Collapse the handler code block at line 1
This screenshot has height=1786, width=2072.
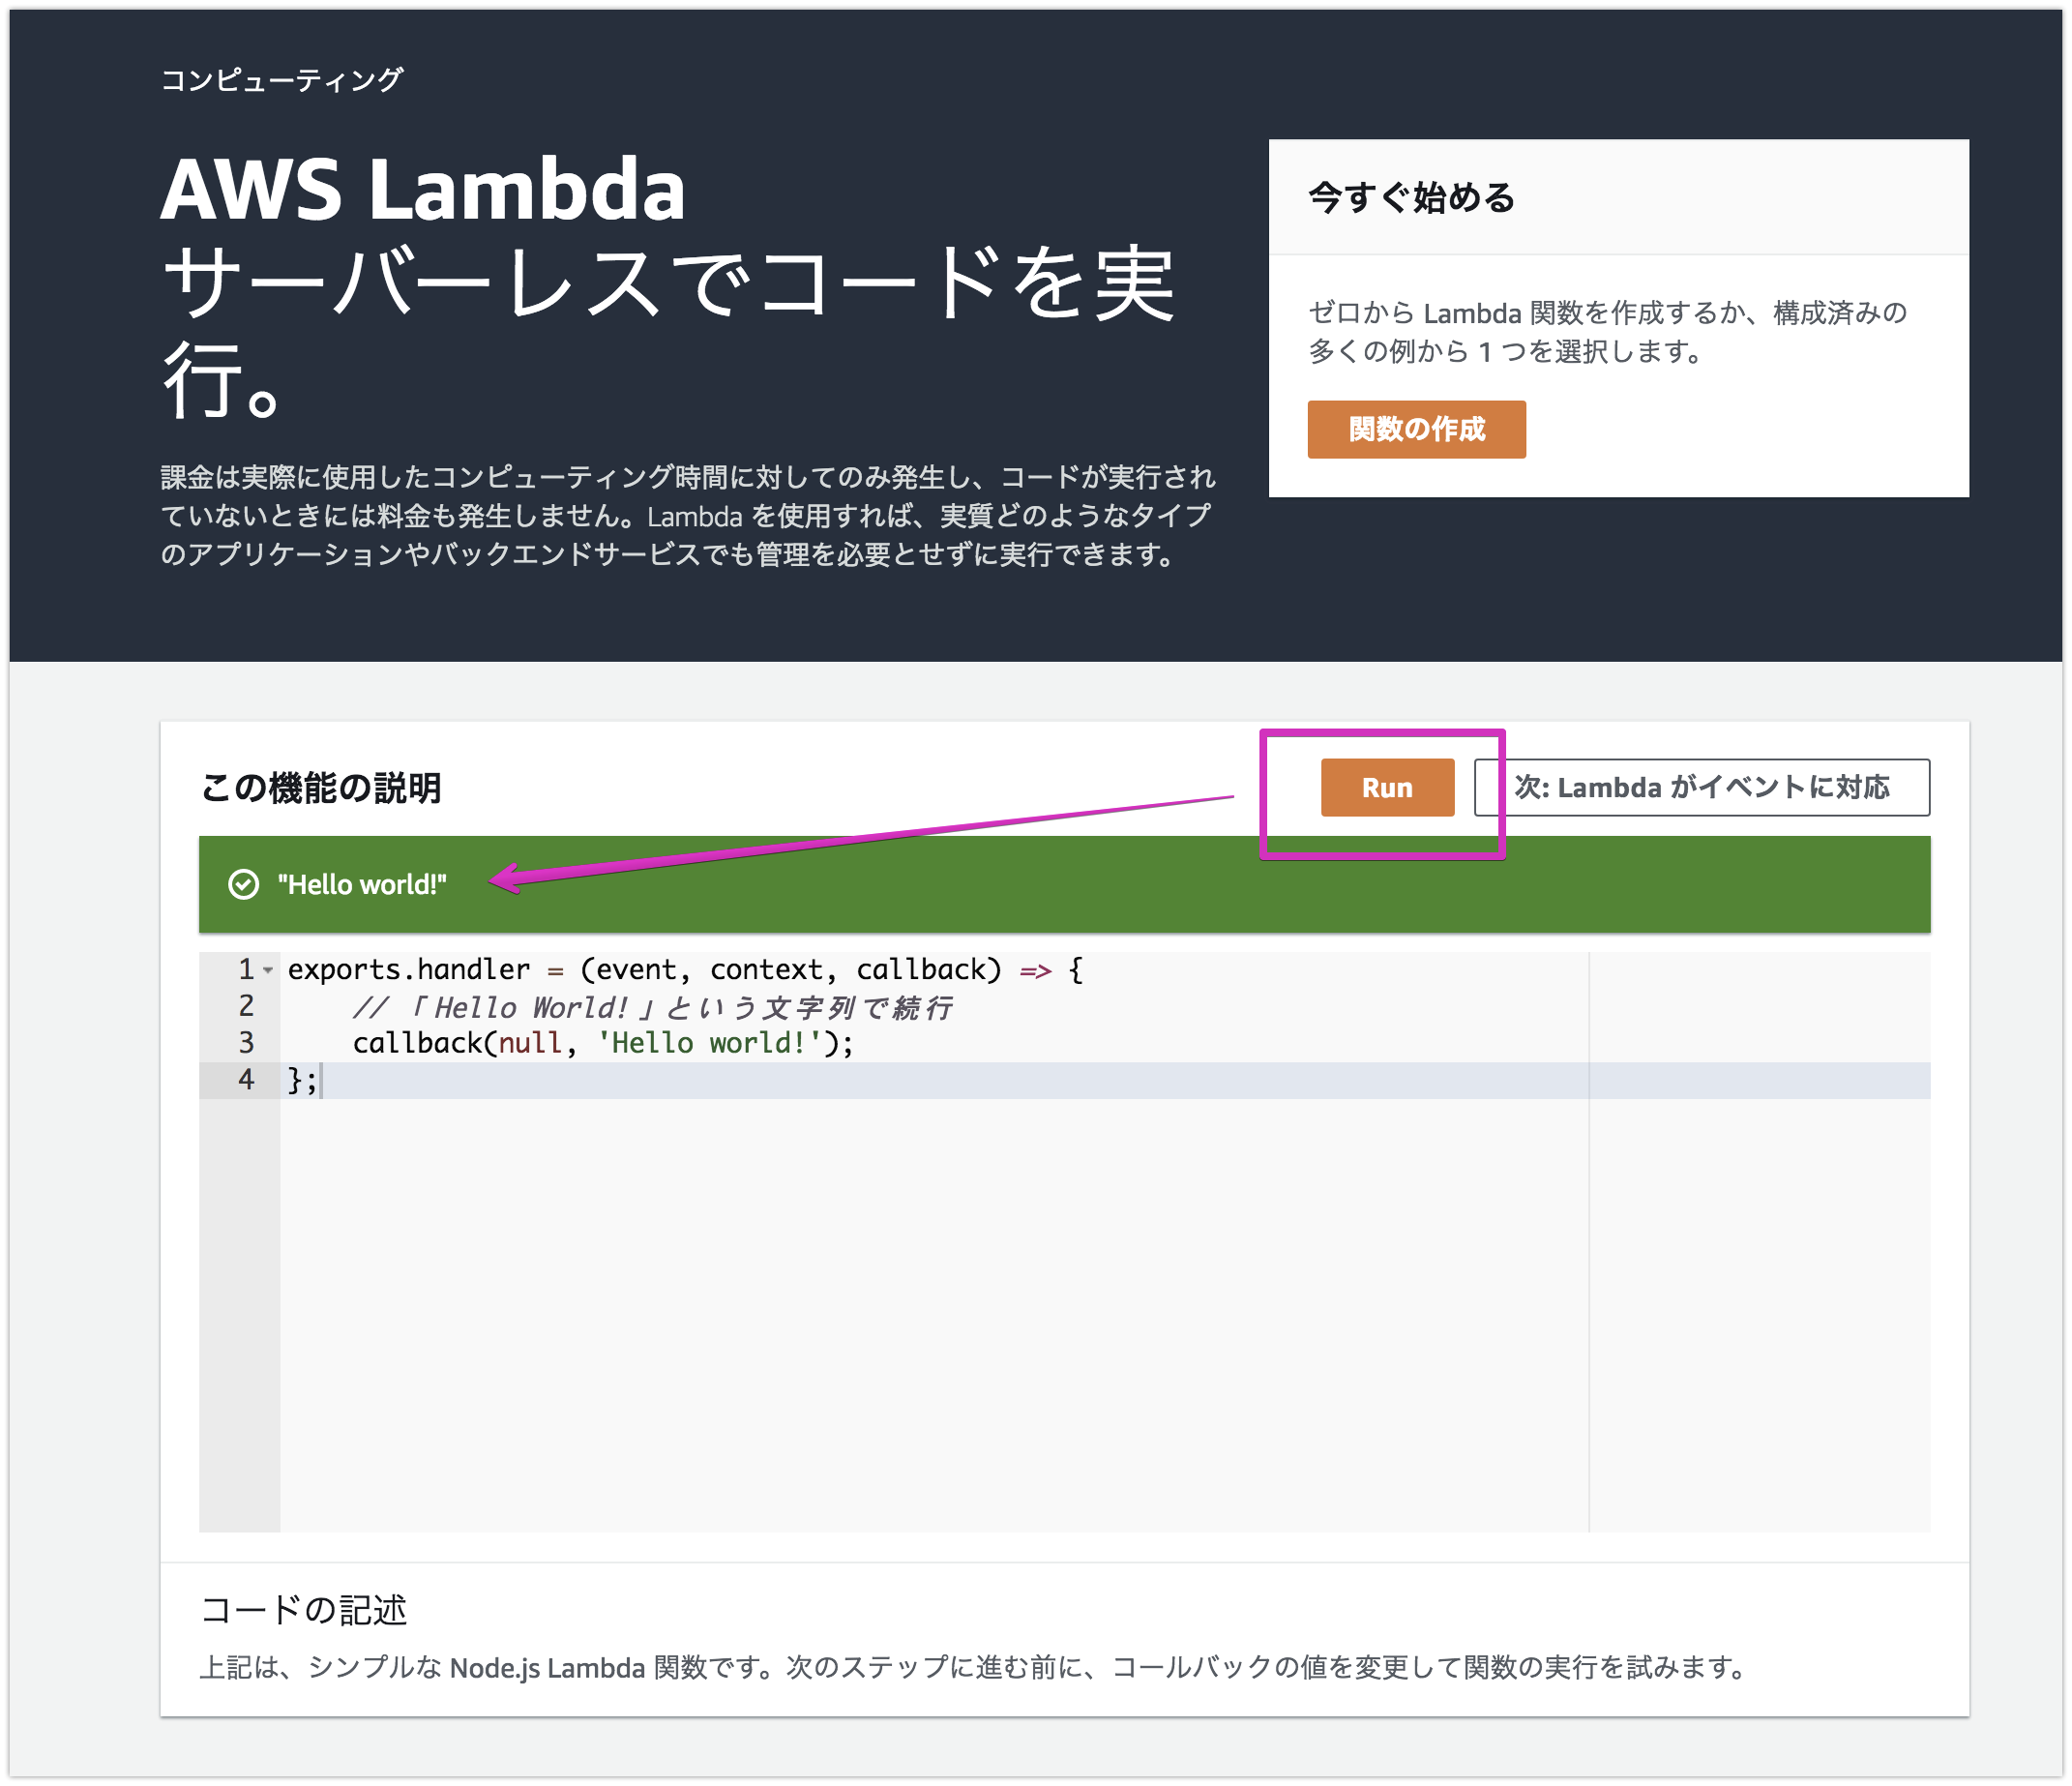click(266, 969)
